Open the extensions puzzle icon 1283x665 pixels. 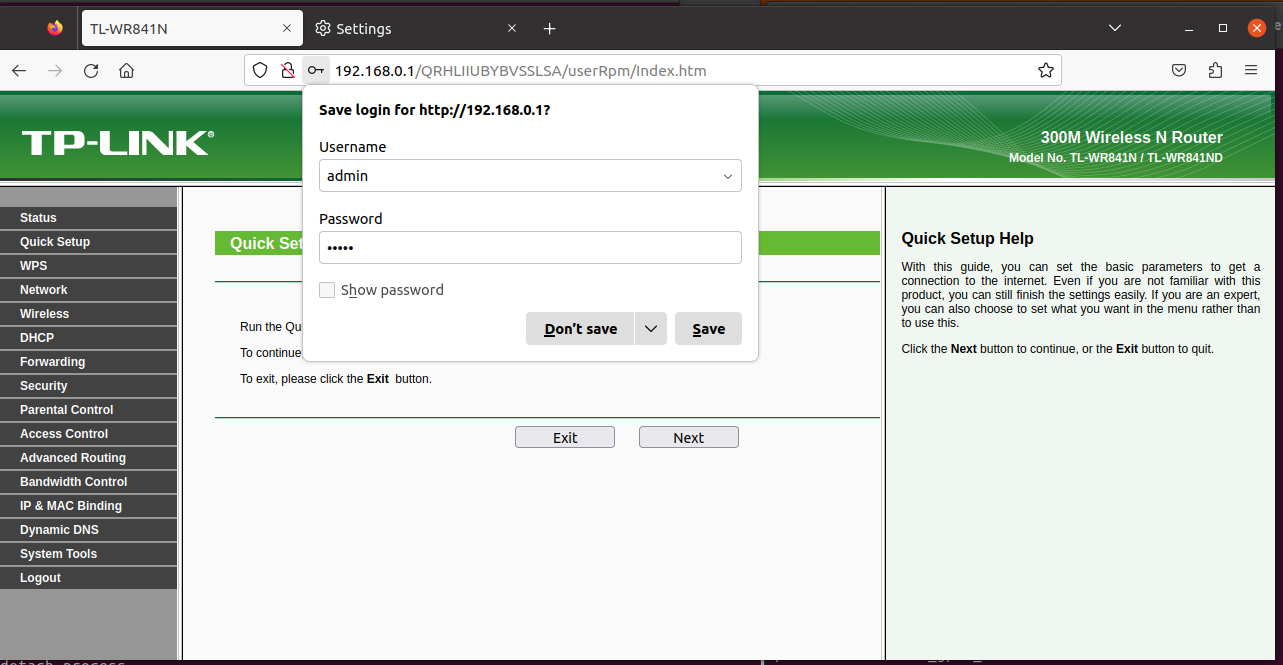pyautogui.click(x=1215, y=70)
